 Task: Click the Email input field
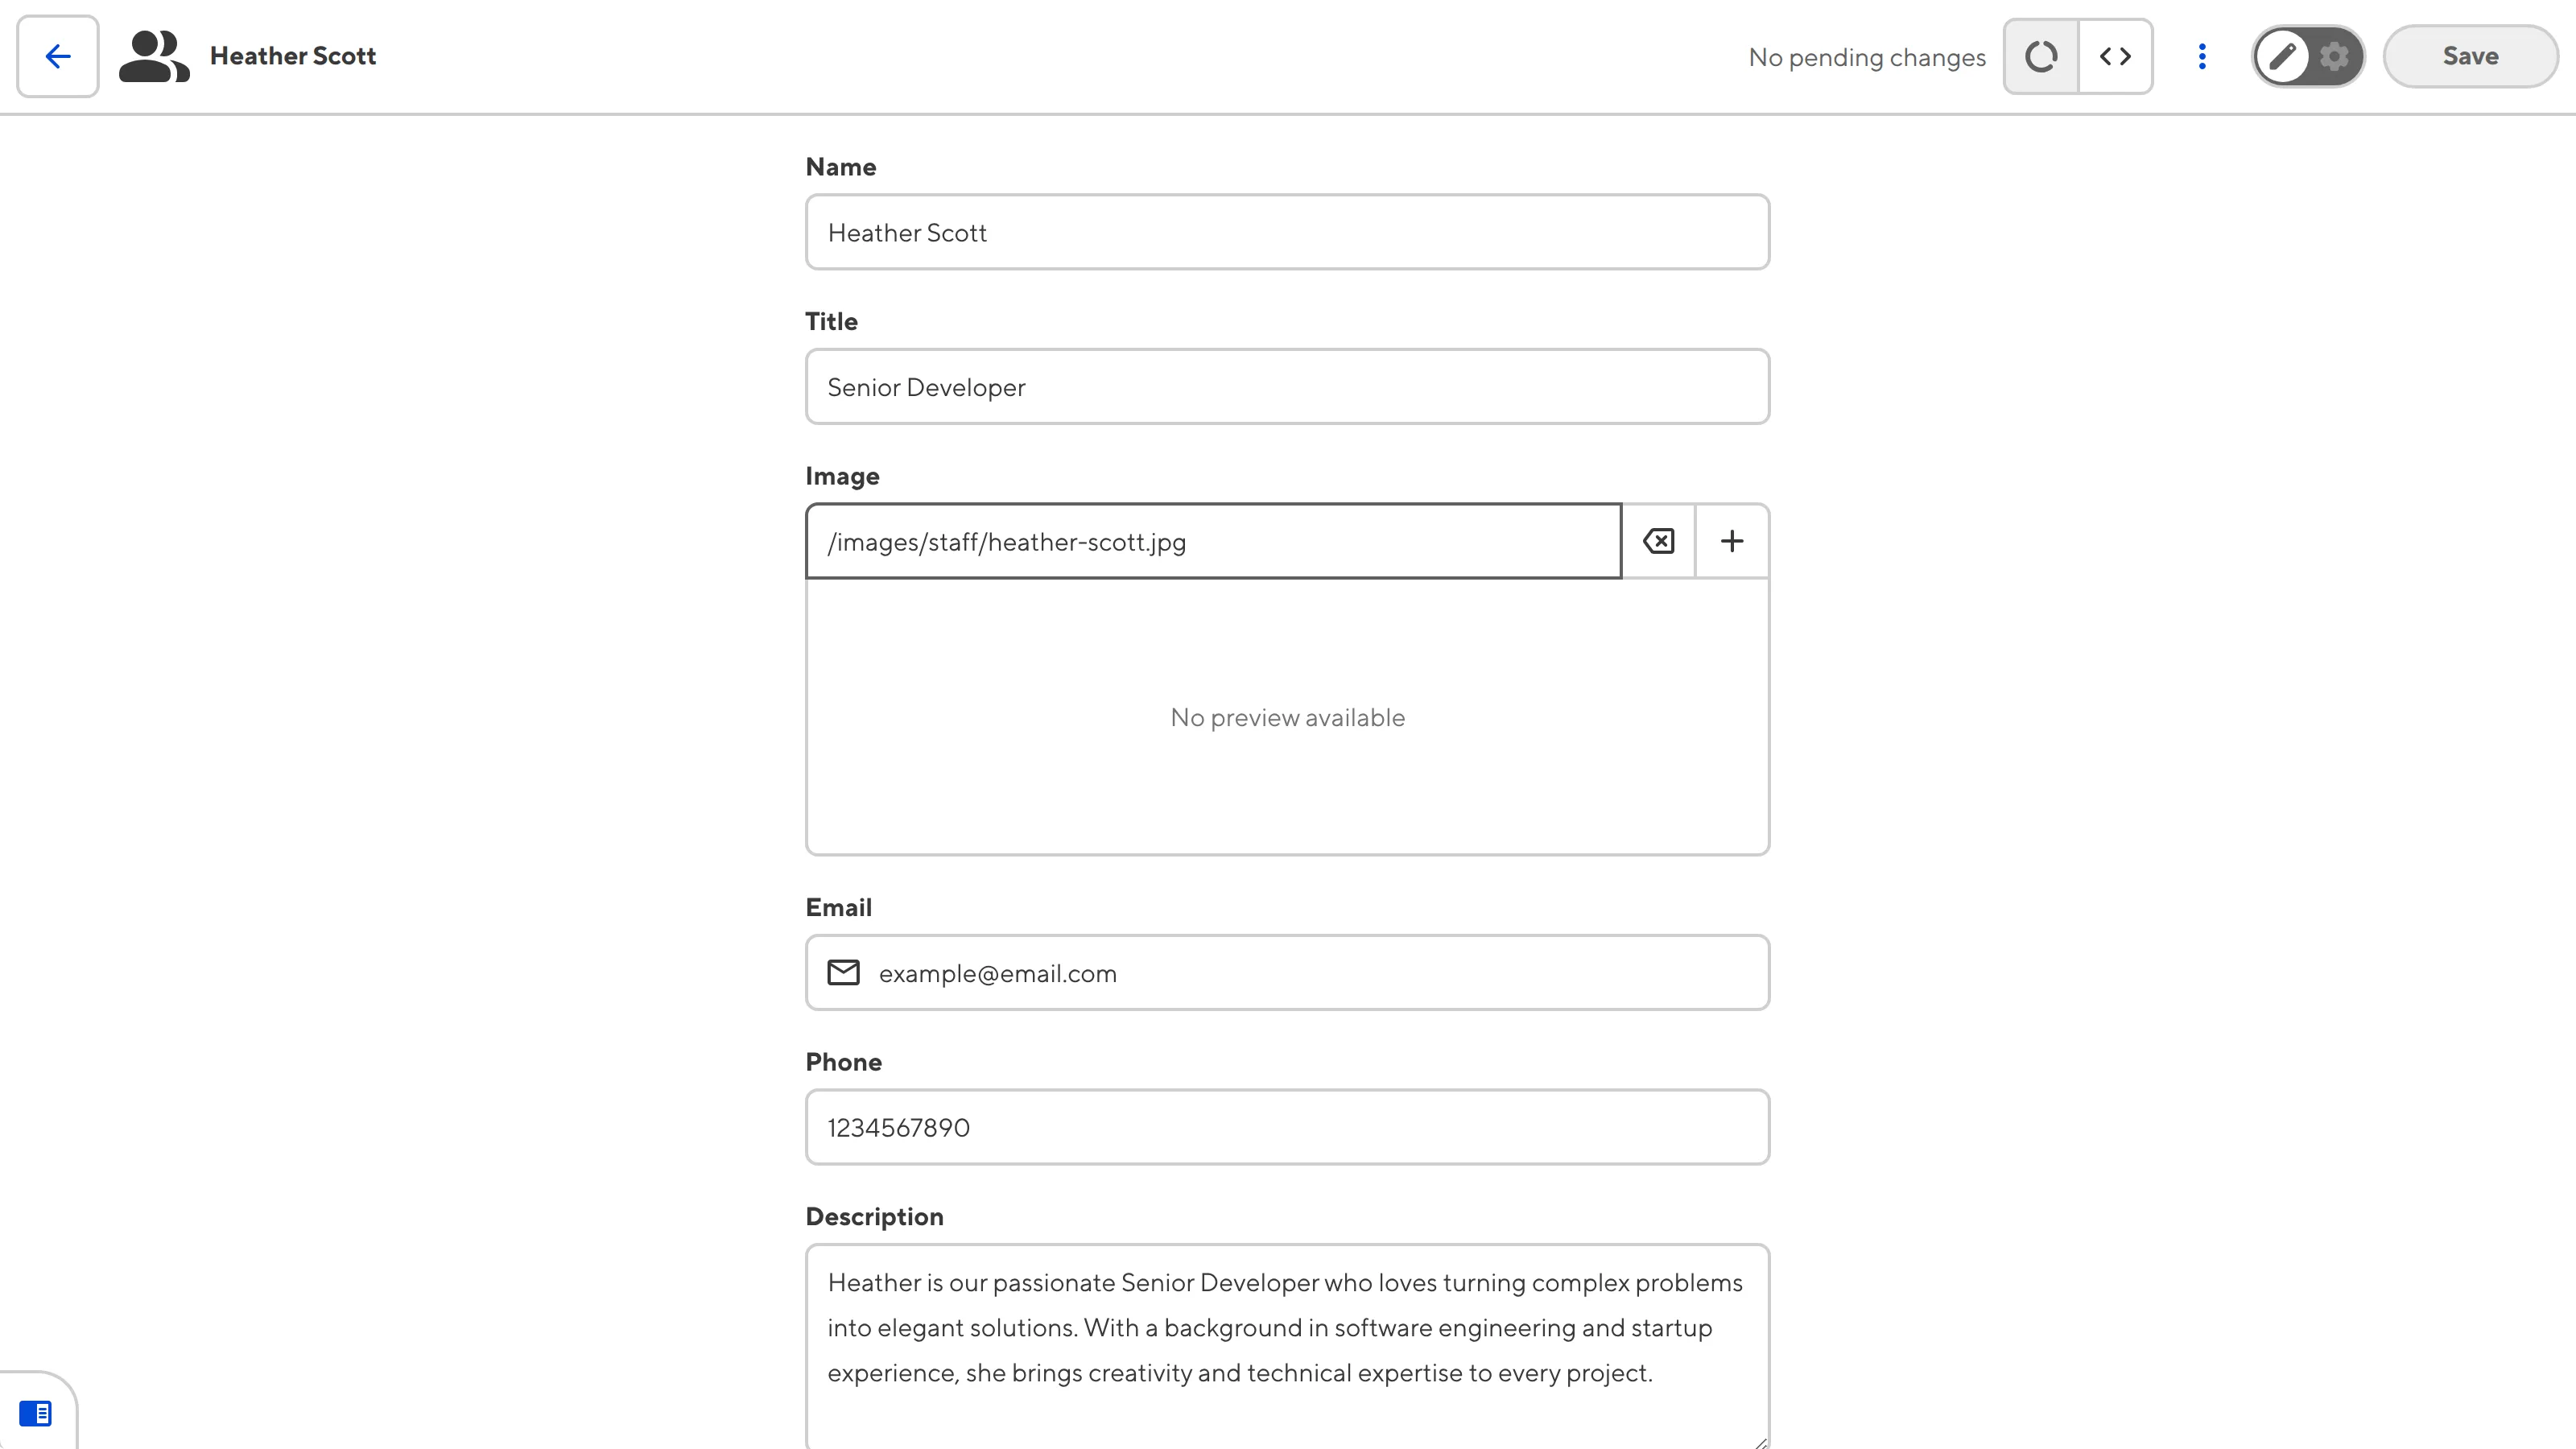coord(1310,973)
